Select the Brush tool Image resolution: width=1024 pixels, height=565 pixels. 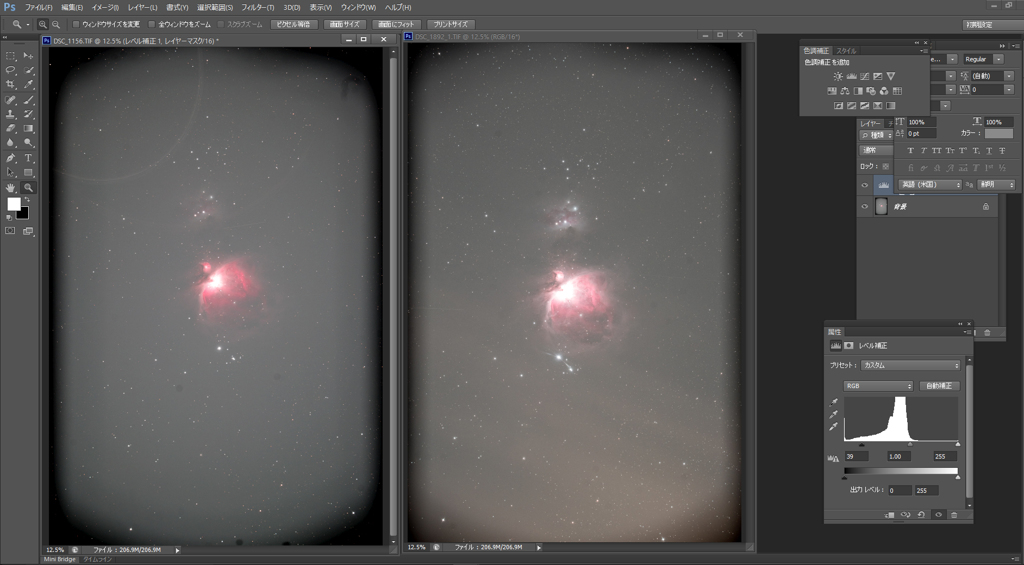click(28, 101)
